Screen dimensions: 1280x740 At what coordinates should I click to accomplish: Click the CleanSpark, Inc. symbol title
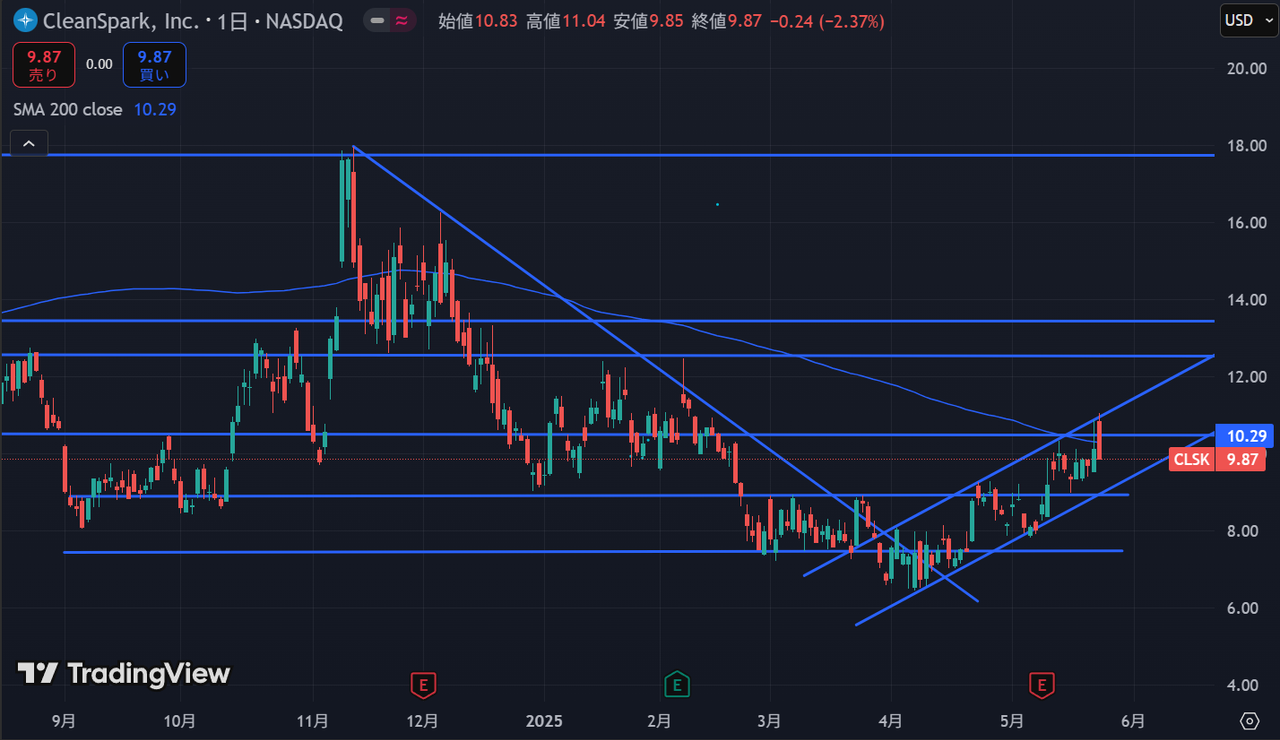pyautogui.click(x=121, y=21)
